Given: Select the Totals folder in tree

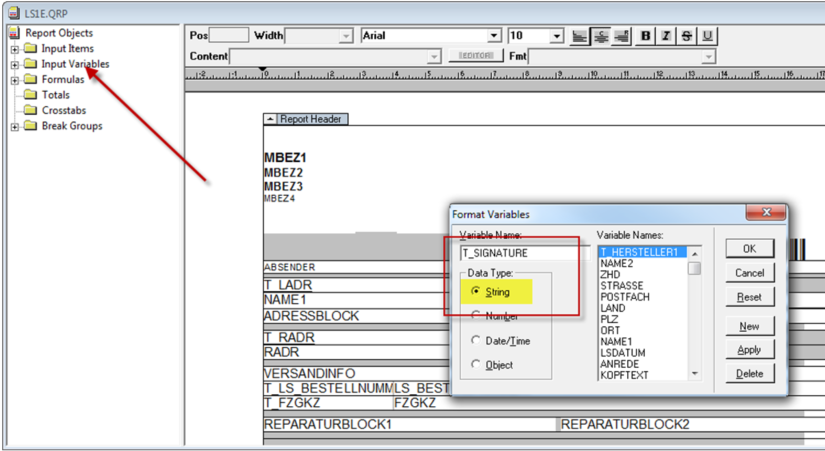Looking at the screenshot, I should pos(55,95).
